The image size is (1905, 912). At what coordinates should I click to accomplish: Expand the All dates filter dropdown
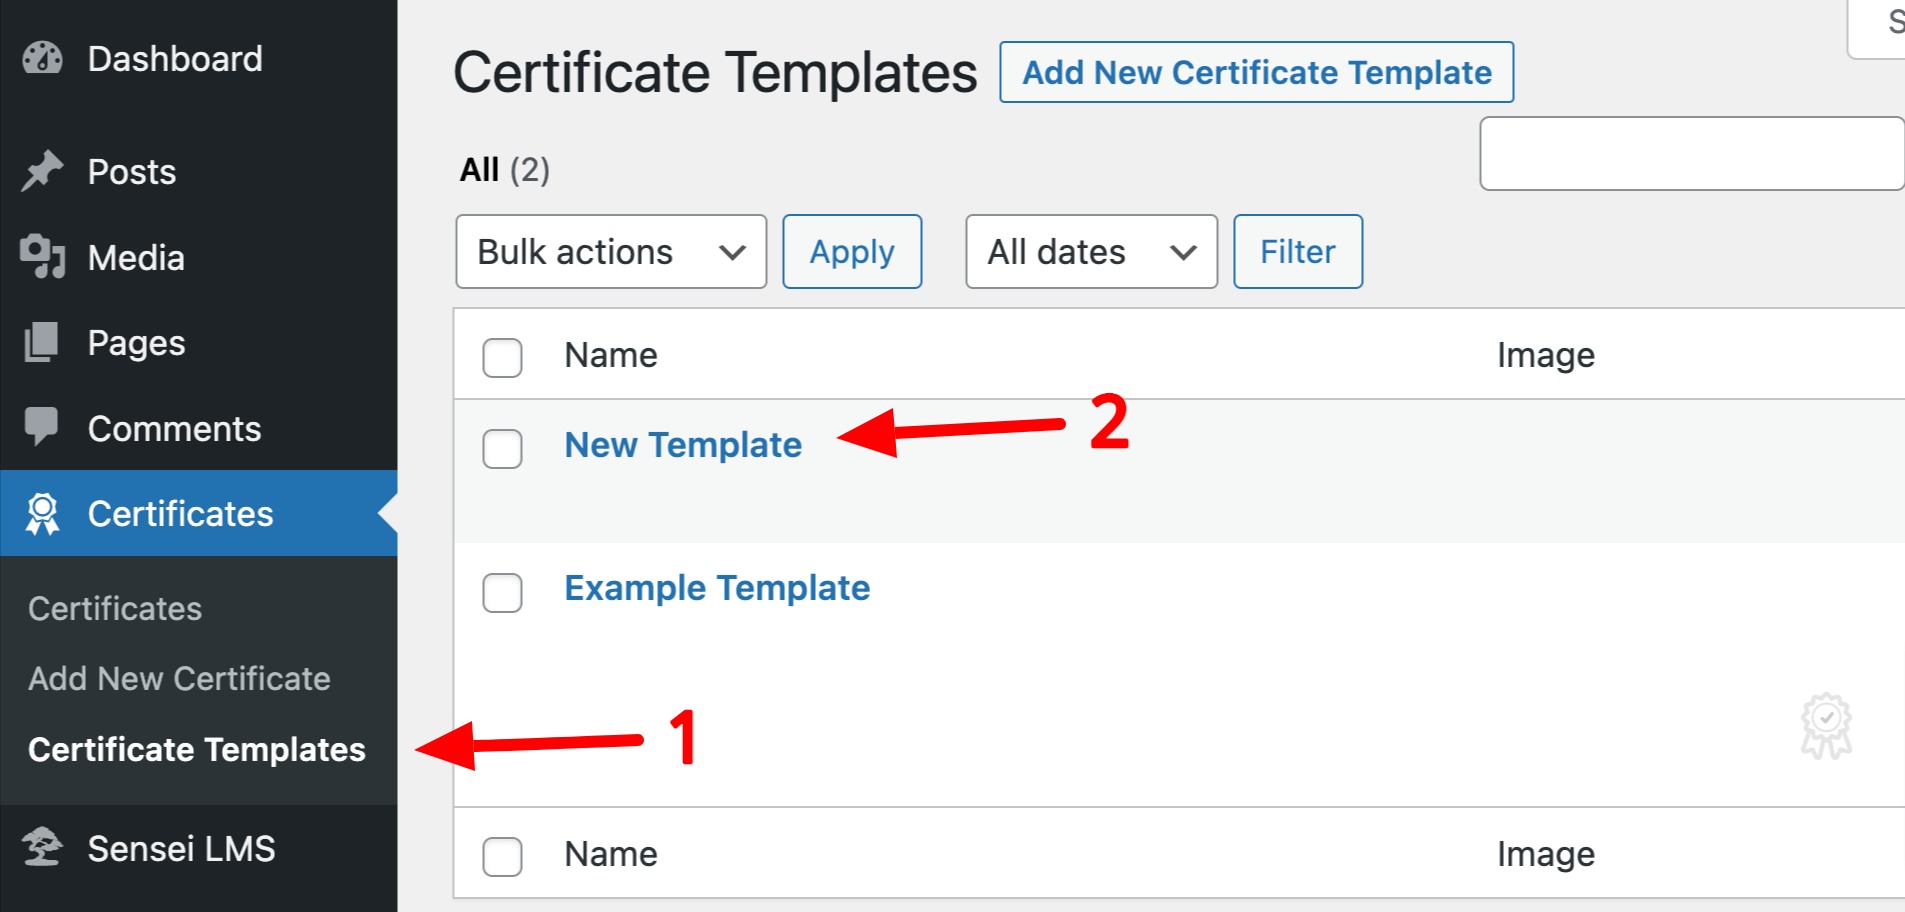pyautogui.click(x=1091, y=252)
